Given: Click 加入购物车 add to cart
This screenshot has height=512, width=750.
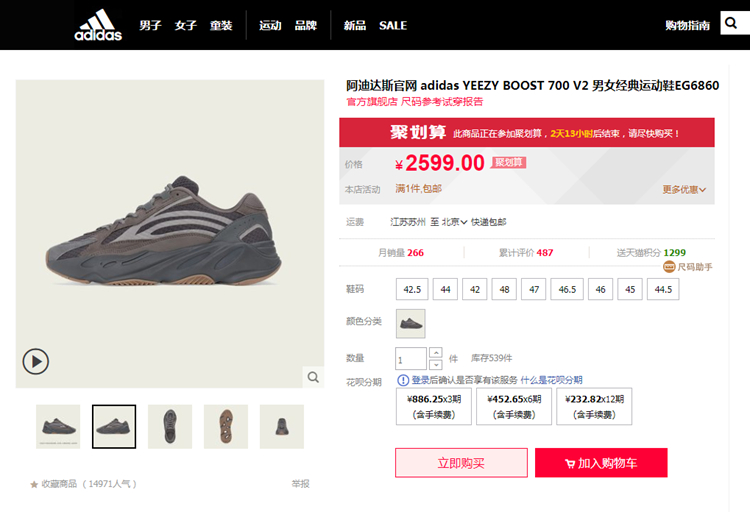Looking at the screenshot, I should coord(601,463).
